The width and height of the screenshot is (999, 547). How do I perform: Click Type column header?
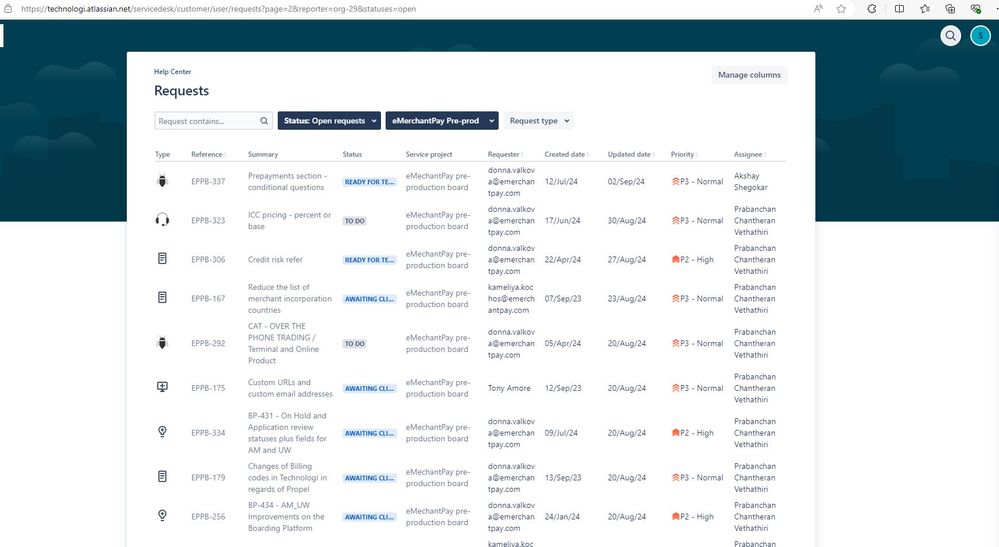[162, 154]
